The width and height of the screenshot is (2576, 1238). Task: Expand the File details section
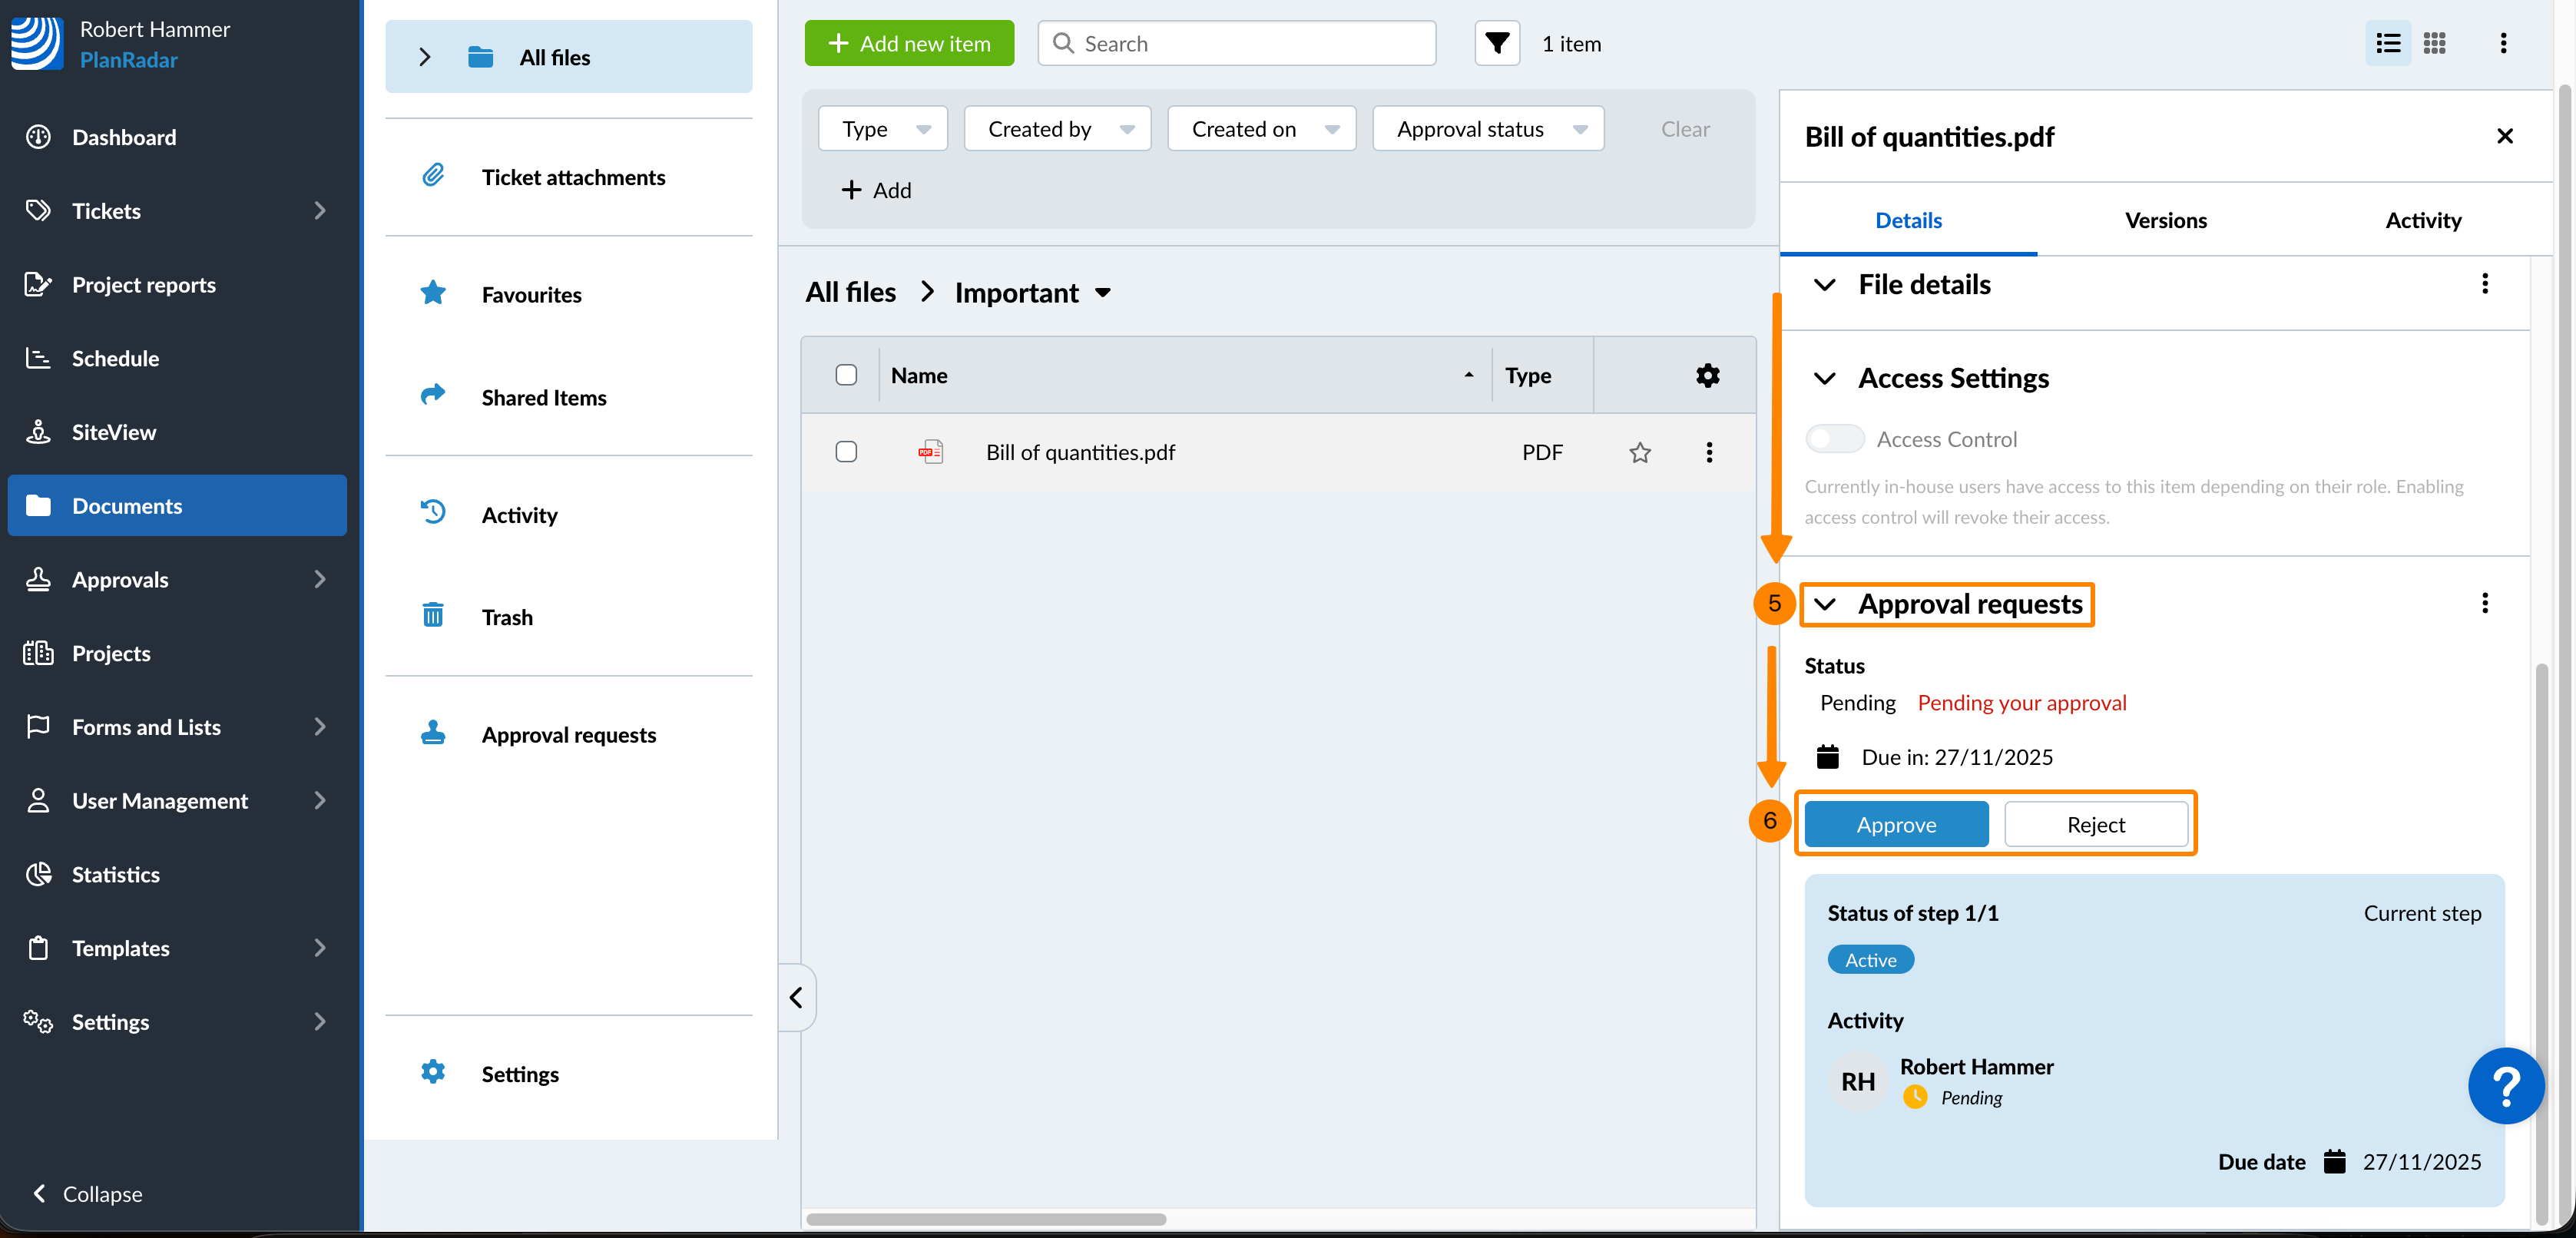(1825, 285)
